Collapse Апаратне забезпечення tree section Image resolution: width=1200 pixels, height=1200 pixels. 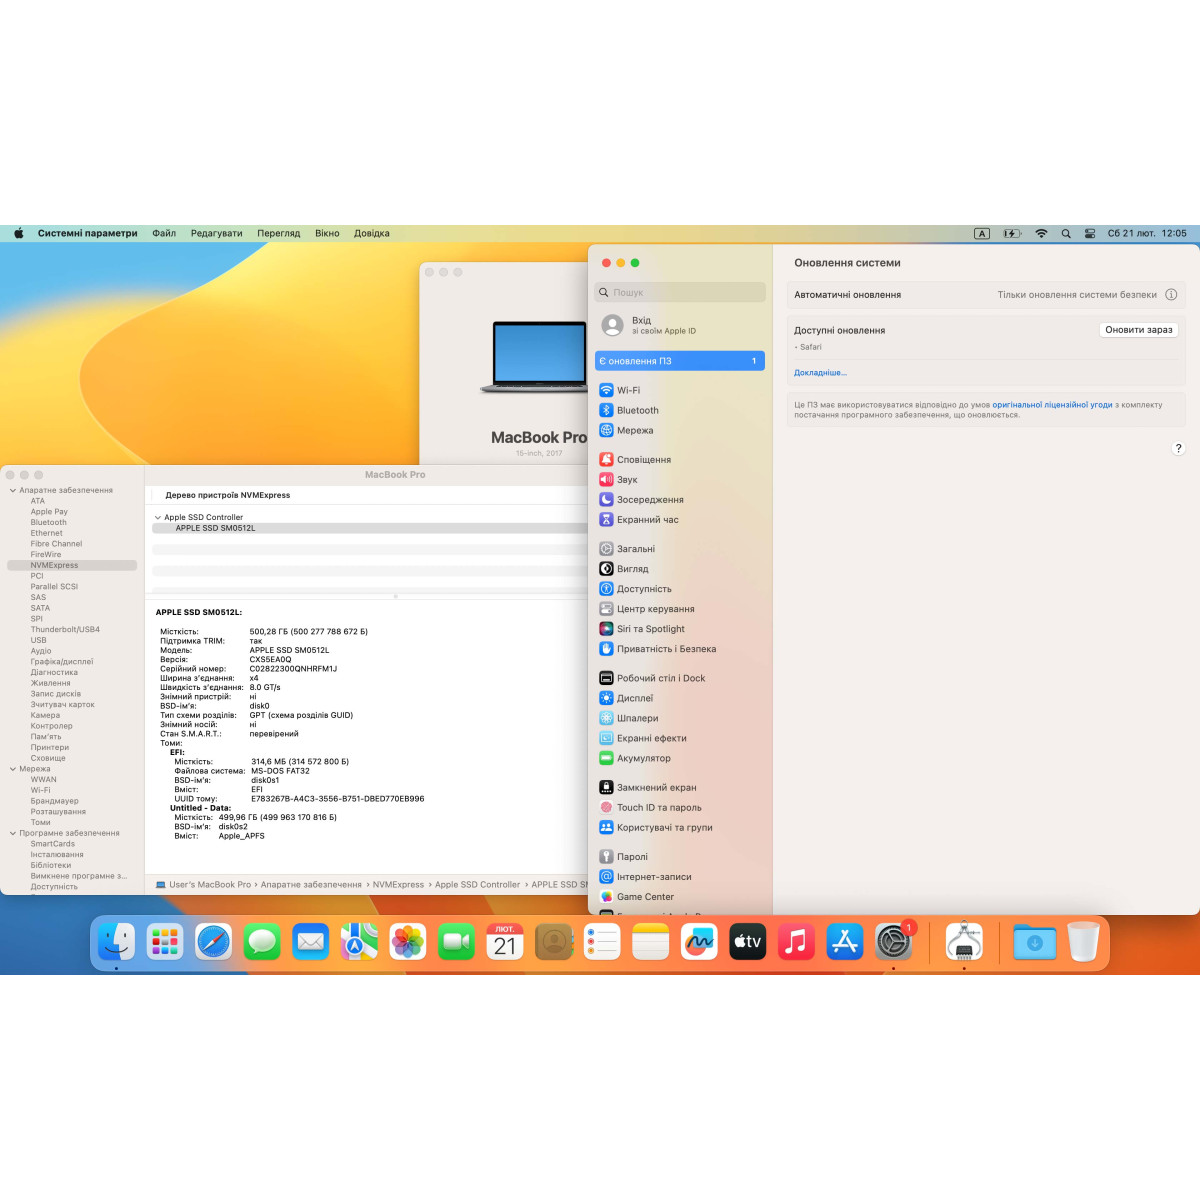coord(13,491)
